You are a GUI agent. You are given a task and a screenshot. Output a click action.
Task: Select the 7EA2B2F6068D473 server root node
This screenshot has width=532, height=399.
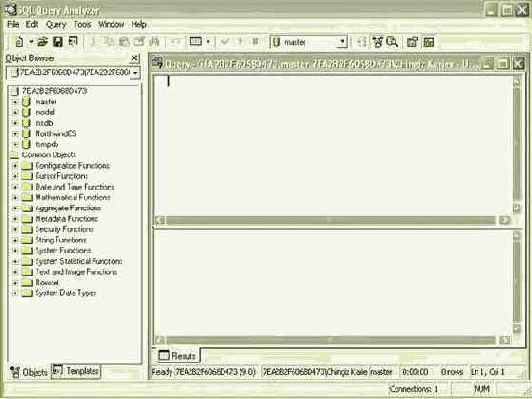pos(55,91)
